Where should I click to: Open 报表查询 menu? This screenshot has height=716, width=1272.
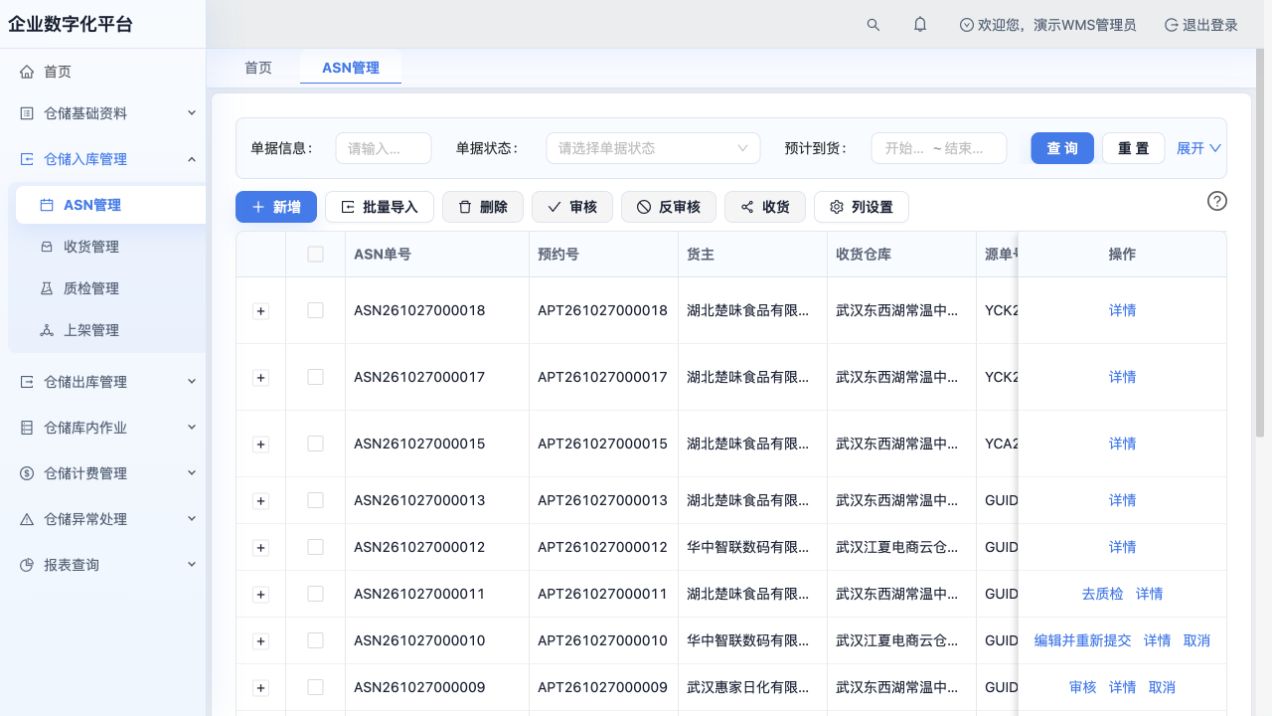coord(103,565)
